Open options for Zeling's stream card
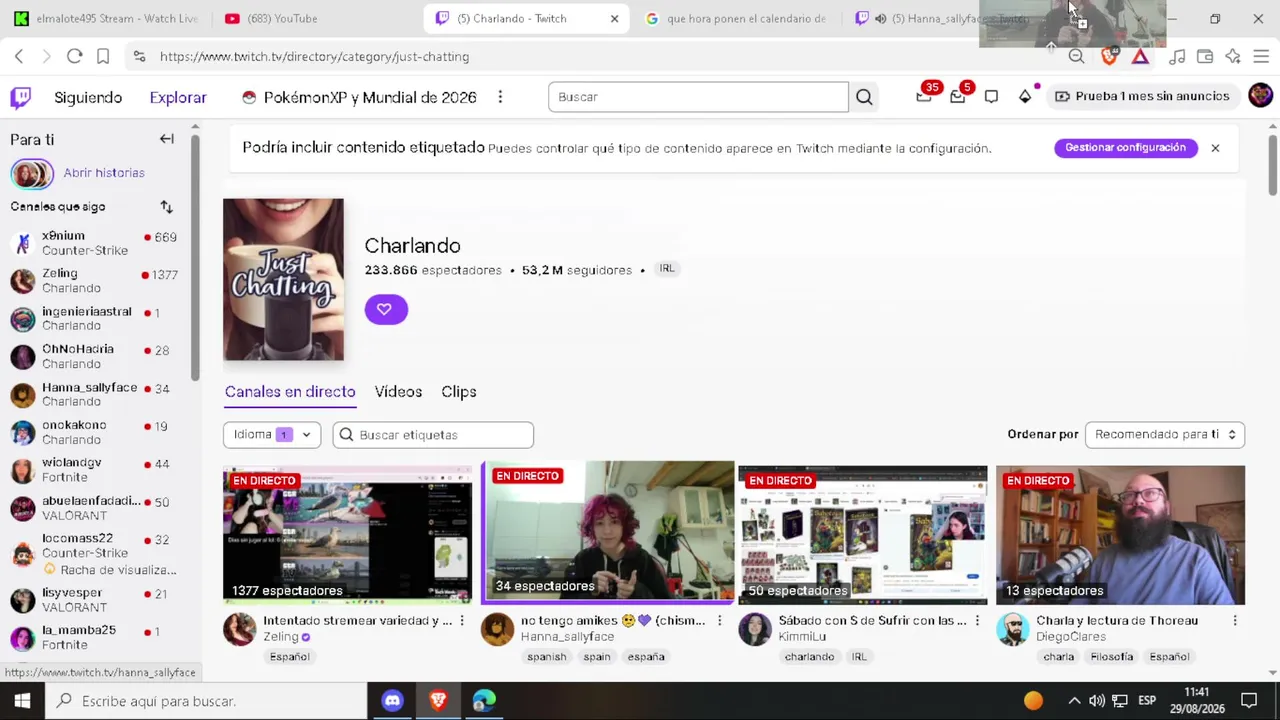Viewport: 1280px width, 720px height. pos(461,621)
